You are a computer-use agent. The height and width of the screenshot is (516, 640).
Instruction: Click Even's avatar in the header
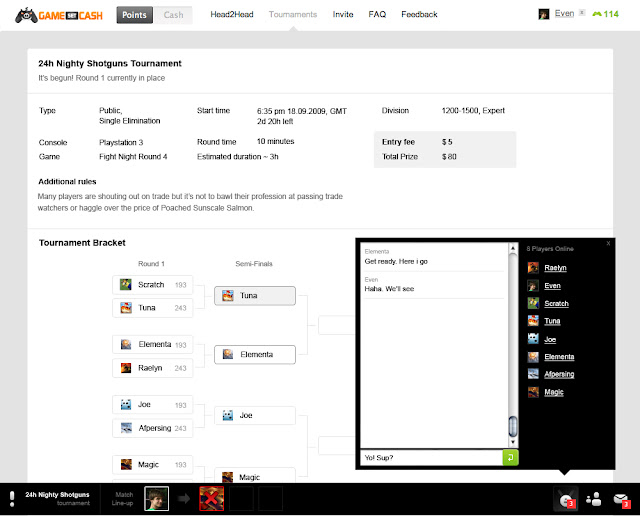(544, 14)
